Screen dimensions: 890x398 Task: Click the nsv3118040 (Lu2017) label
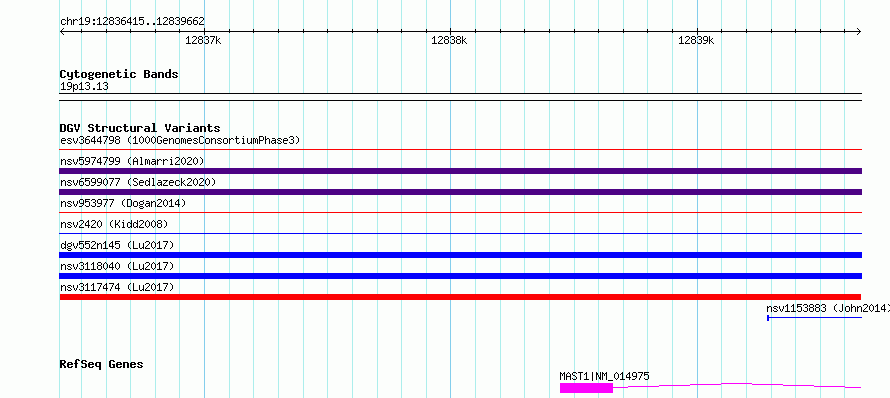(x=117, y=266)
